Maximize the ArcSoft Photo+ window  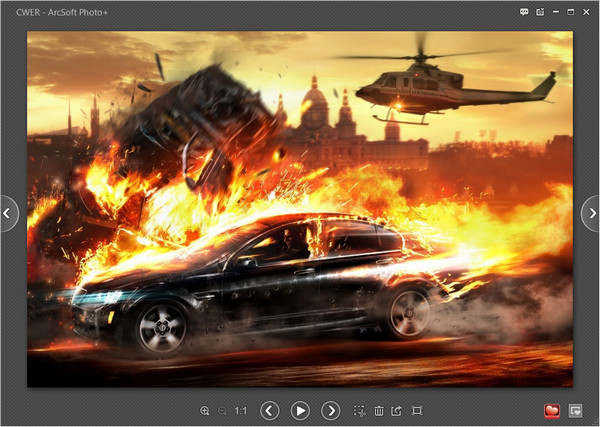coord(571,12)
